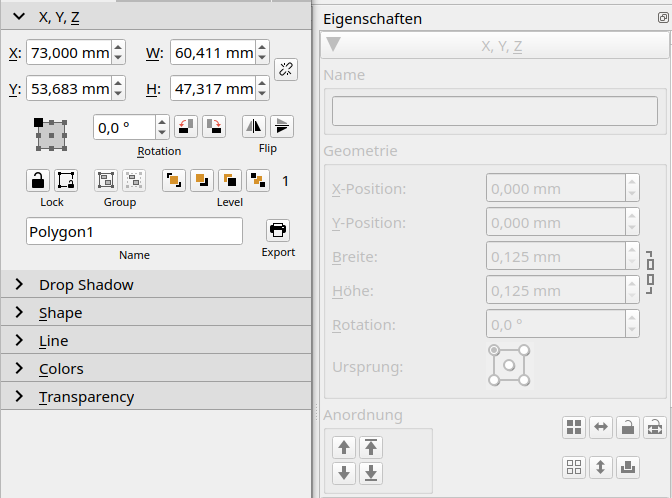Raise object to the top level

coord(174,181)
